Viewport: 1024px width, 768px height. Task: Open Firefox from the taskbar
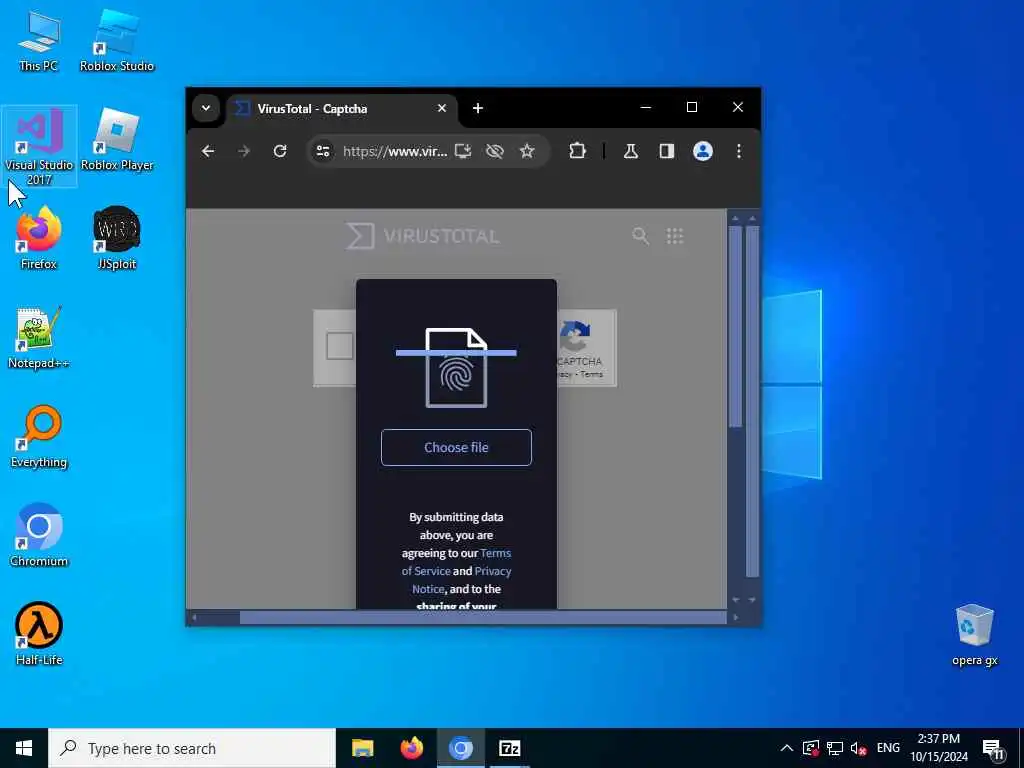(x=411, y=748)
